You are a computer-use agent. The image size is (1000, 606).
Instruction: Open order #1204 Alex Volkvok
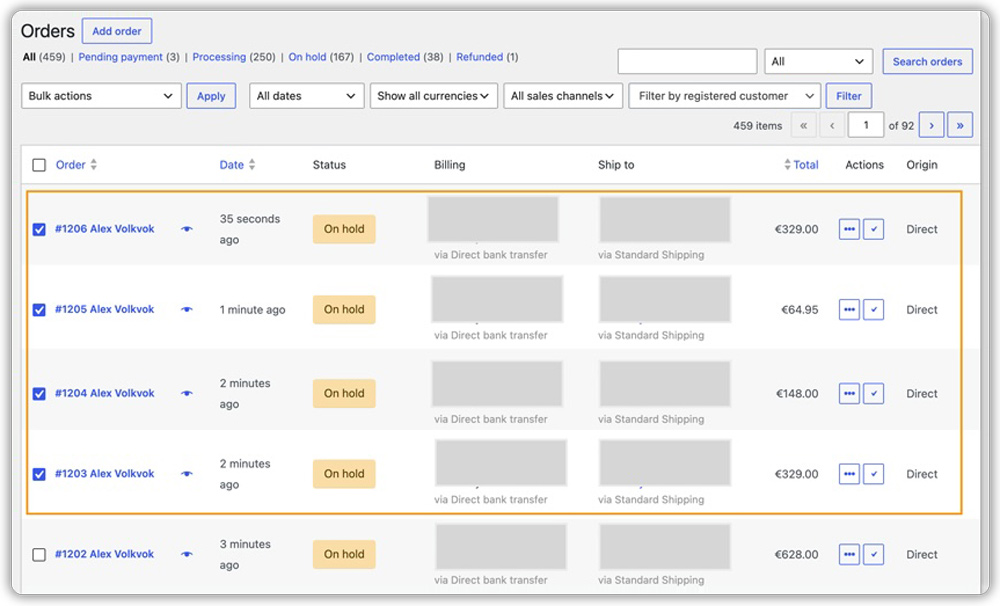click(105, 394)
